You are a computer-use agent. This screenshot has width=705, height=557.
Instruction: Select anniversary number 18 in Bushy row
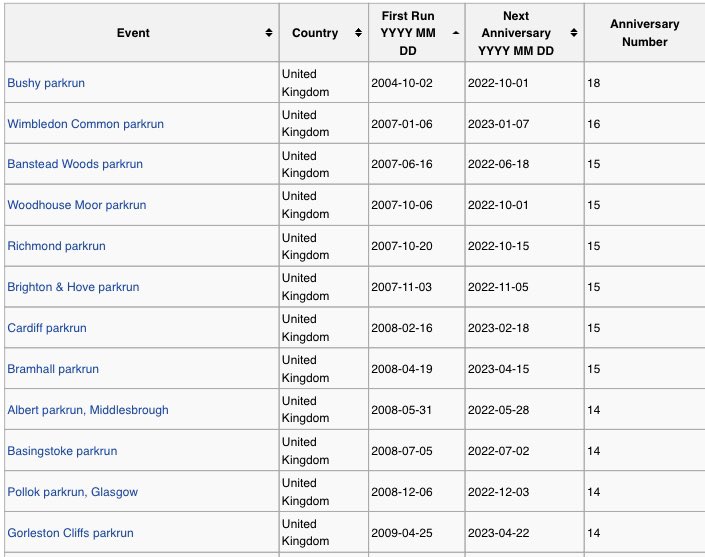point(593,83)
